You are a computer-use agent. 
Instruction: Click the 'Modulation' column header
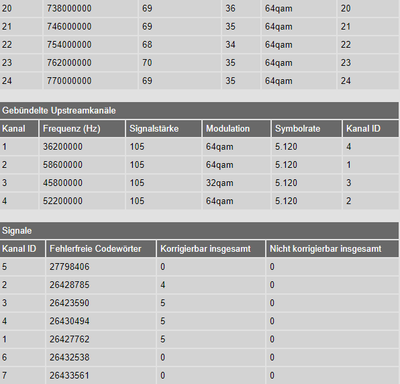pos(236,129)
